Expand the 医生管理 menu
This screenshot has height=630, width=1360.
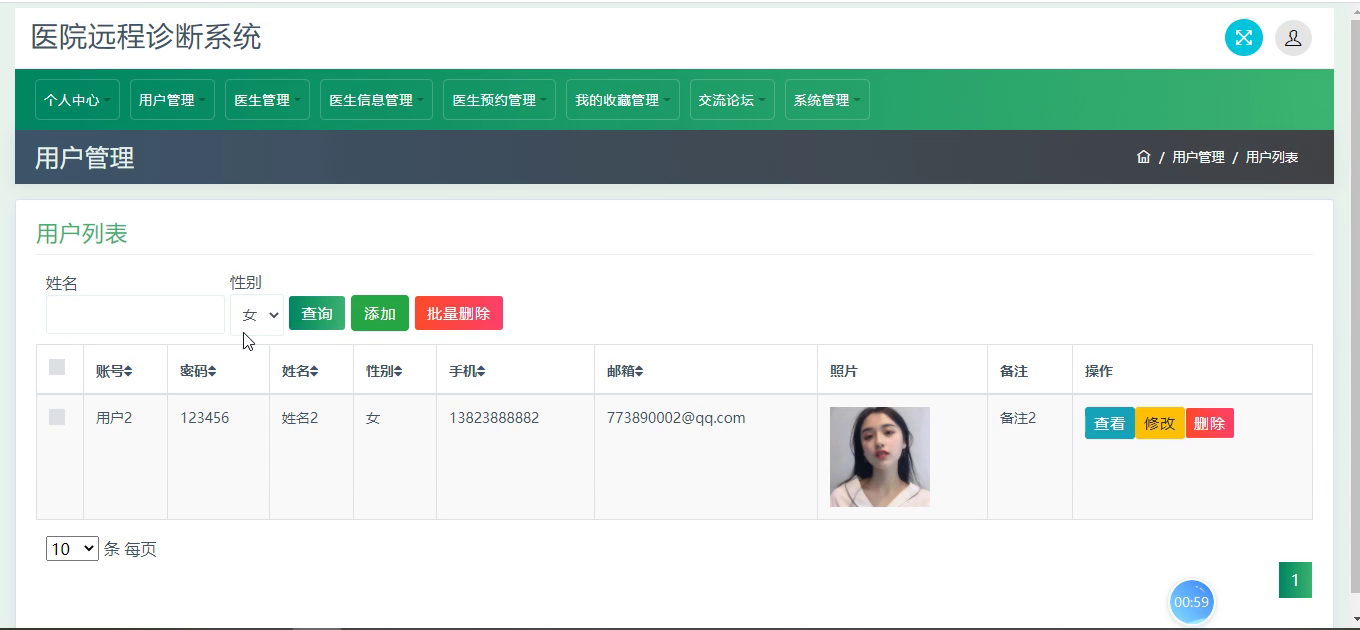(x=267, y=100)
